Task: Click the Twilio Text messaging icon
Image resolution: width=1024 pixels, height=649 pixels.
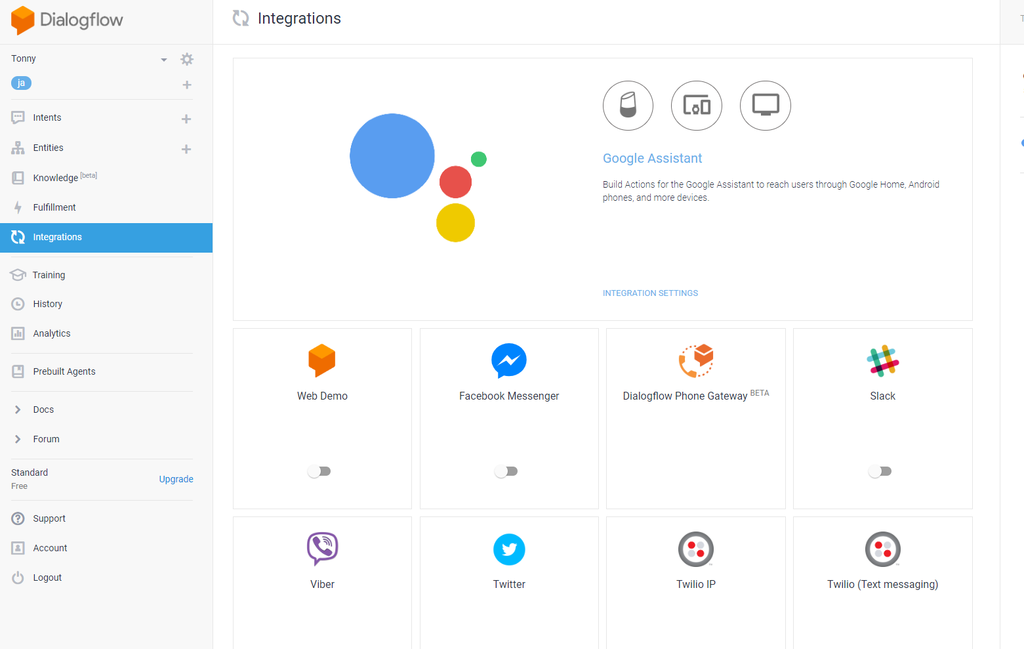Action: click(x=883, y=549)
